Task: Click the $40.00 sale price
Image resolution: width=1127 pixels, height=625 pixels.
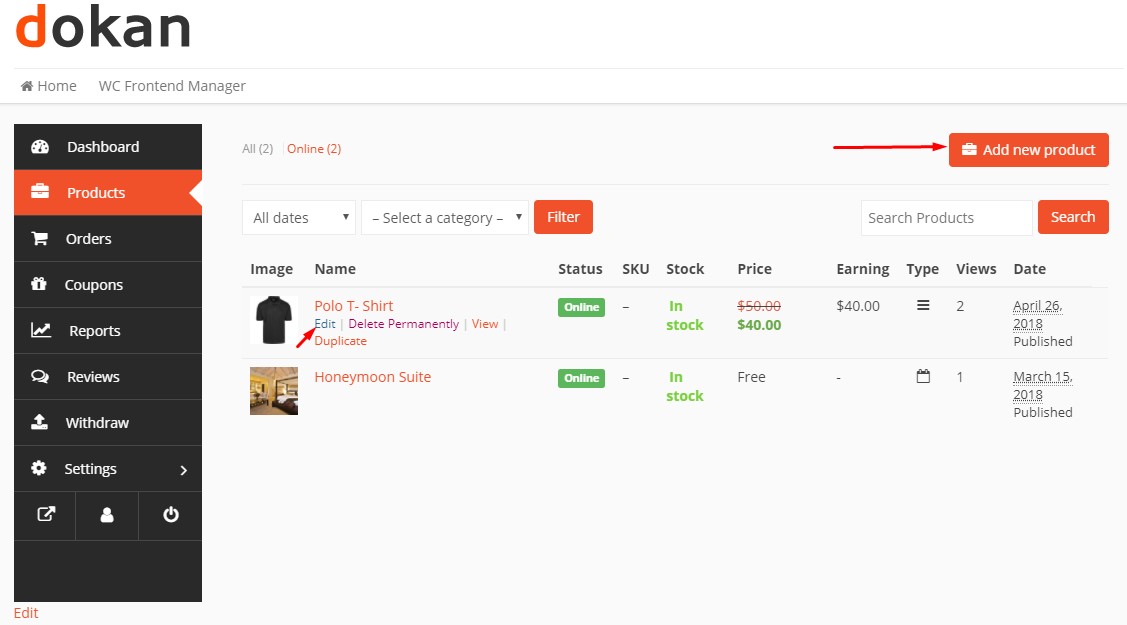Action: click(x=759, y=325)
